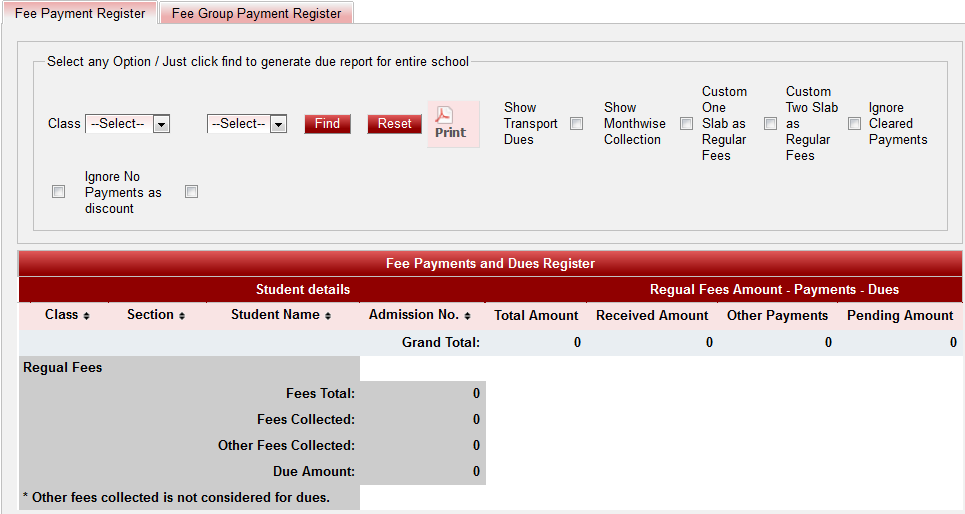Viewport: 965px width, 514px height.
Task: Enable Show Transport Dues checkbox
Action: [576, 124]
